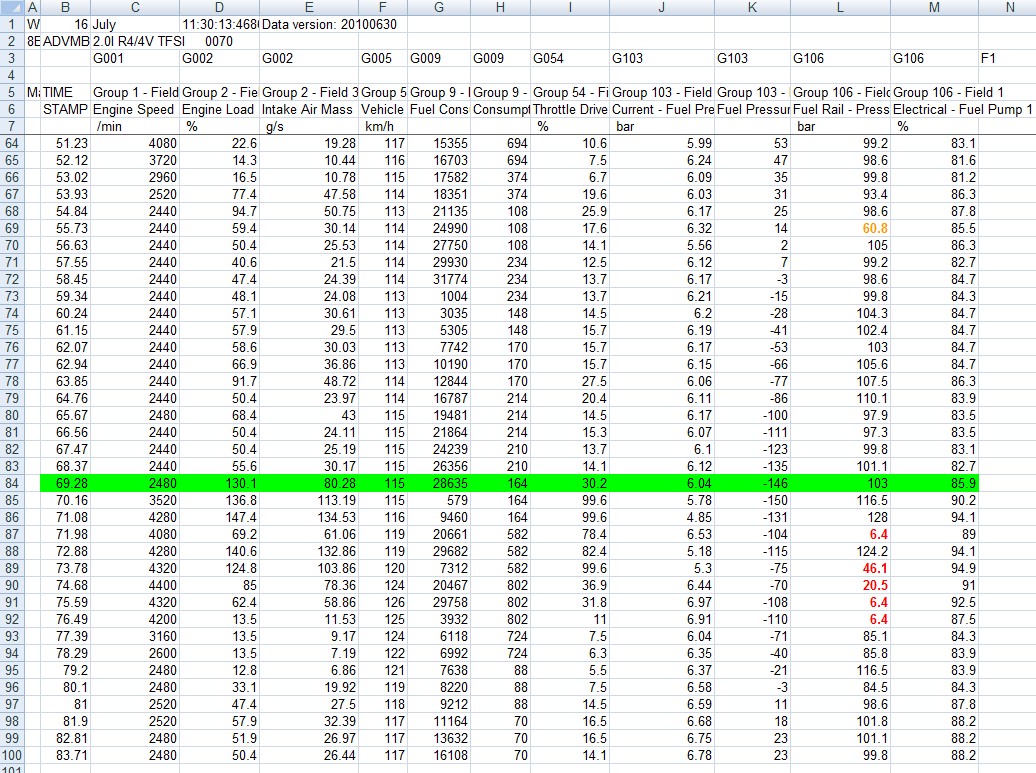Click the 'F1' cell in column N
The height and width of the screenshot is (773, 1036).
pyautogui.click(x=1007, y=58)
